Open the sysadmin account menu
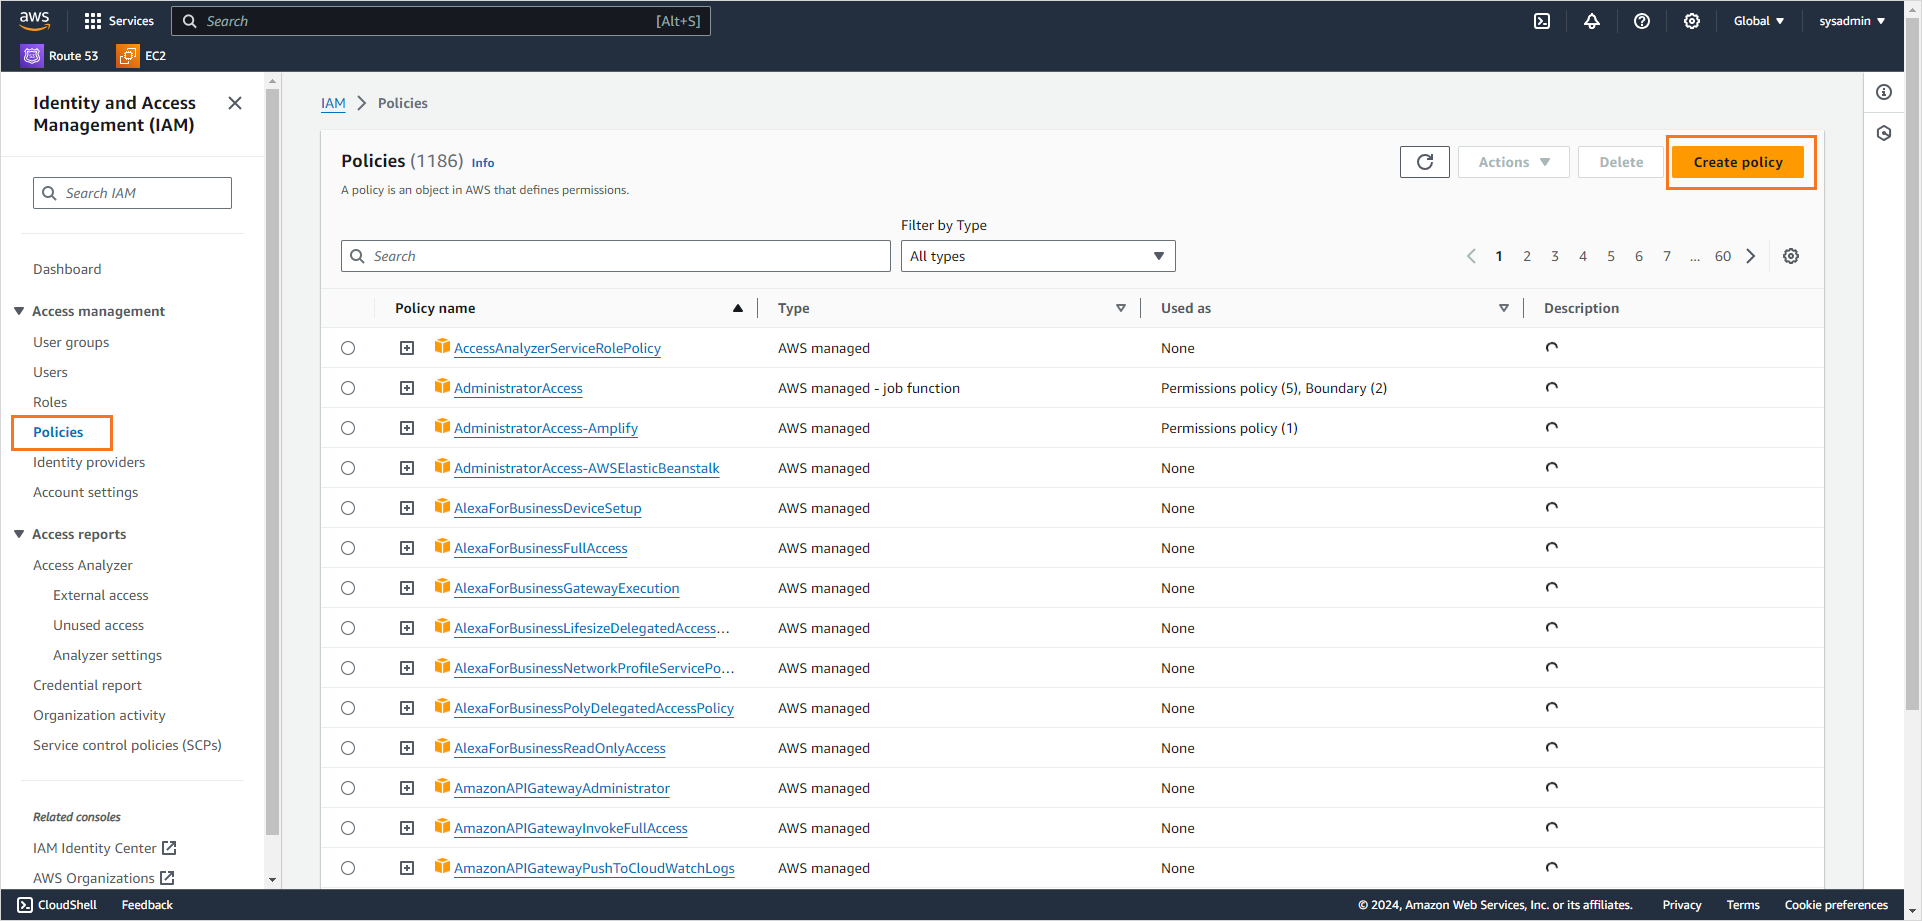The image size is (1922, 921). [1852, 21]
